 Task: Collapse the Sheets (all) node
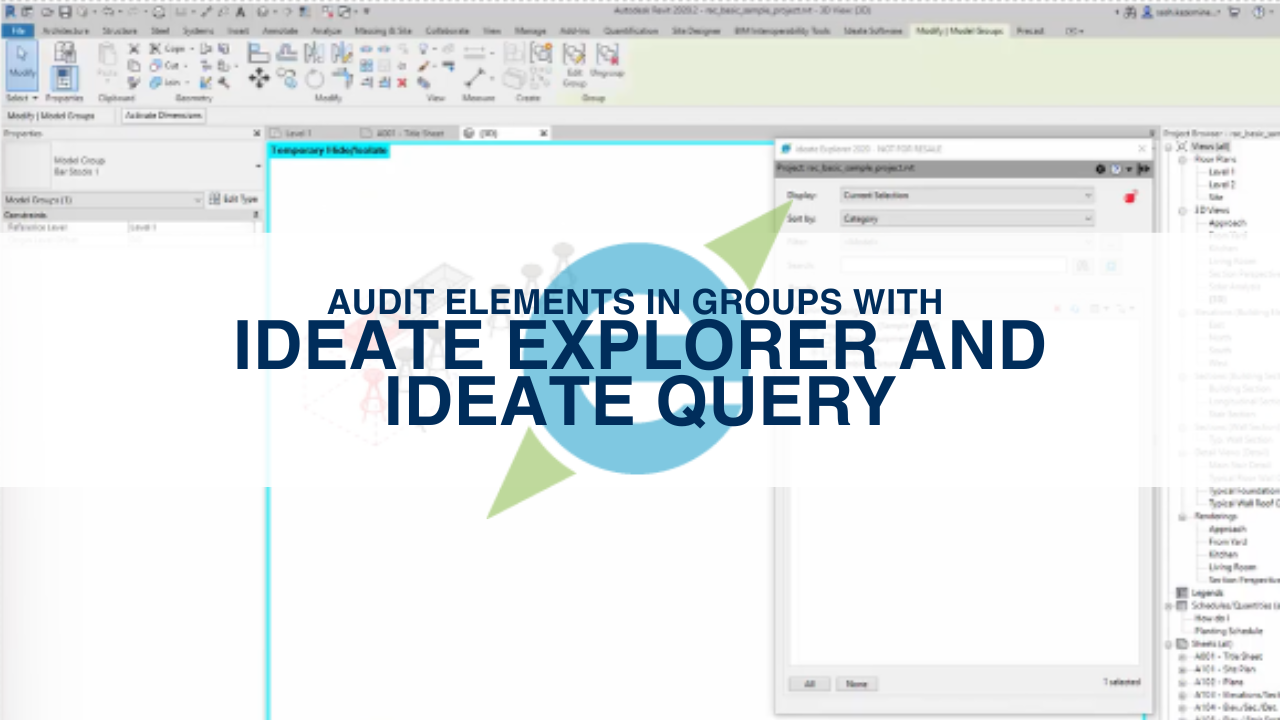tap(1170, 644)
